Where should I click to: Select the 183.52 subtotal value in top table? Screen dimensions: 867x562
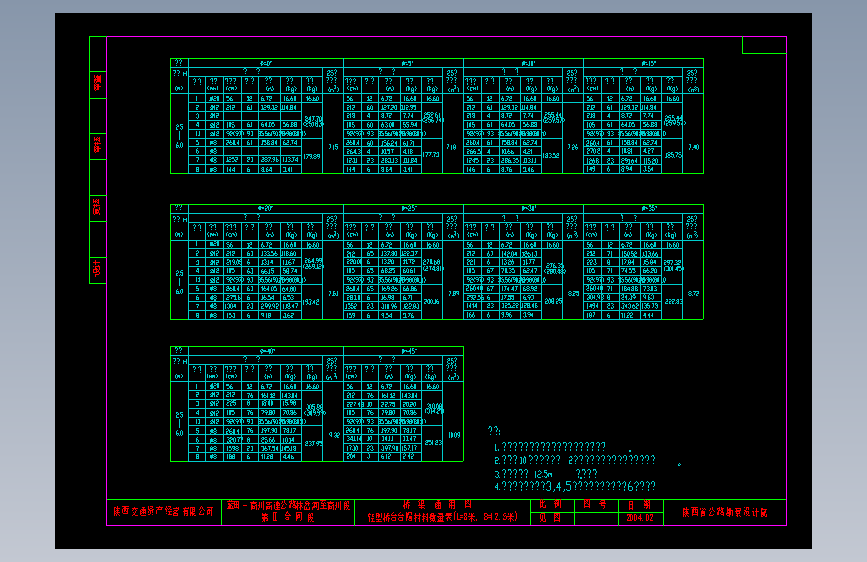pyautogui.click(x=551, y=155)
